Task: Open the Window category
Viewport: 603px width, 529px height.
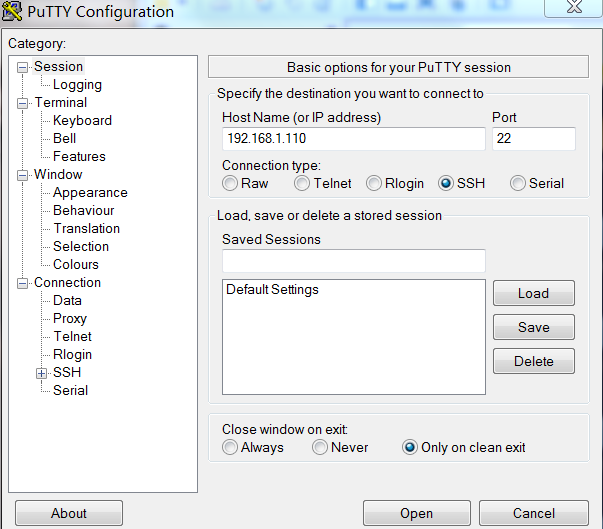Action: point(58,175)
